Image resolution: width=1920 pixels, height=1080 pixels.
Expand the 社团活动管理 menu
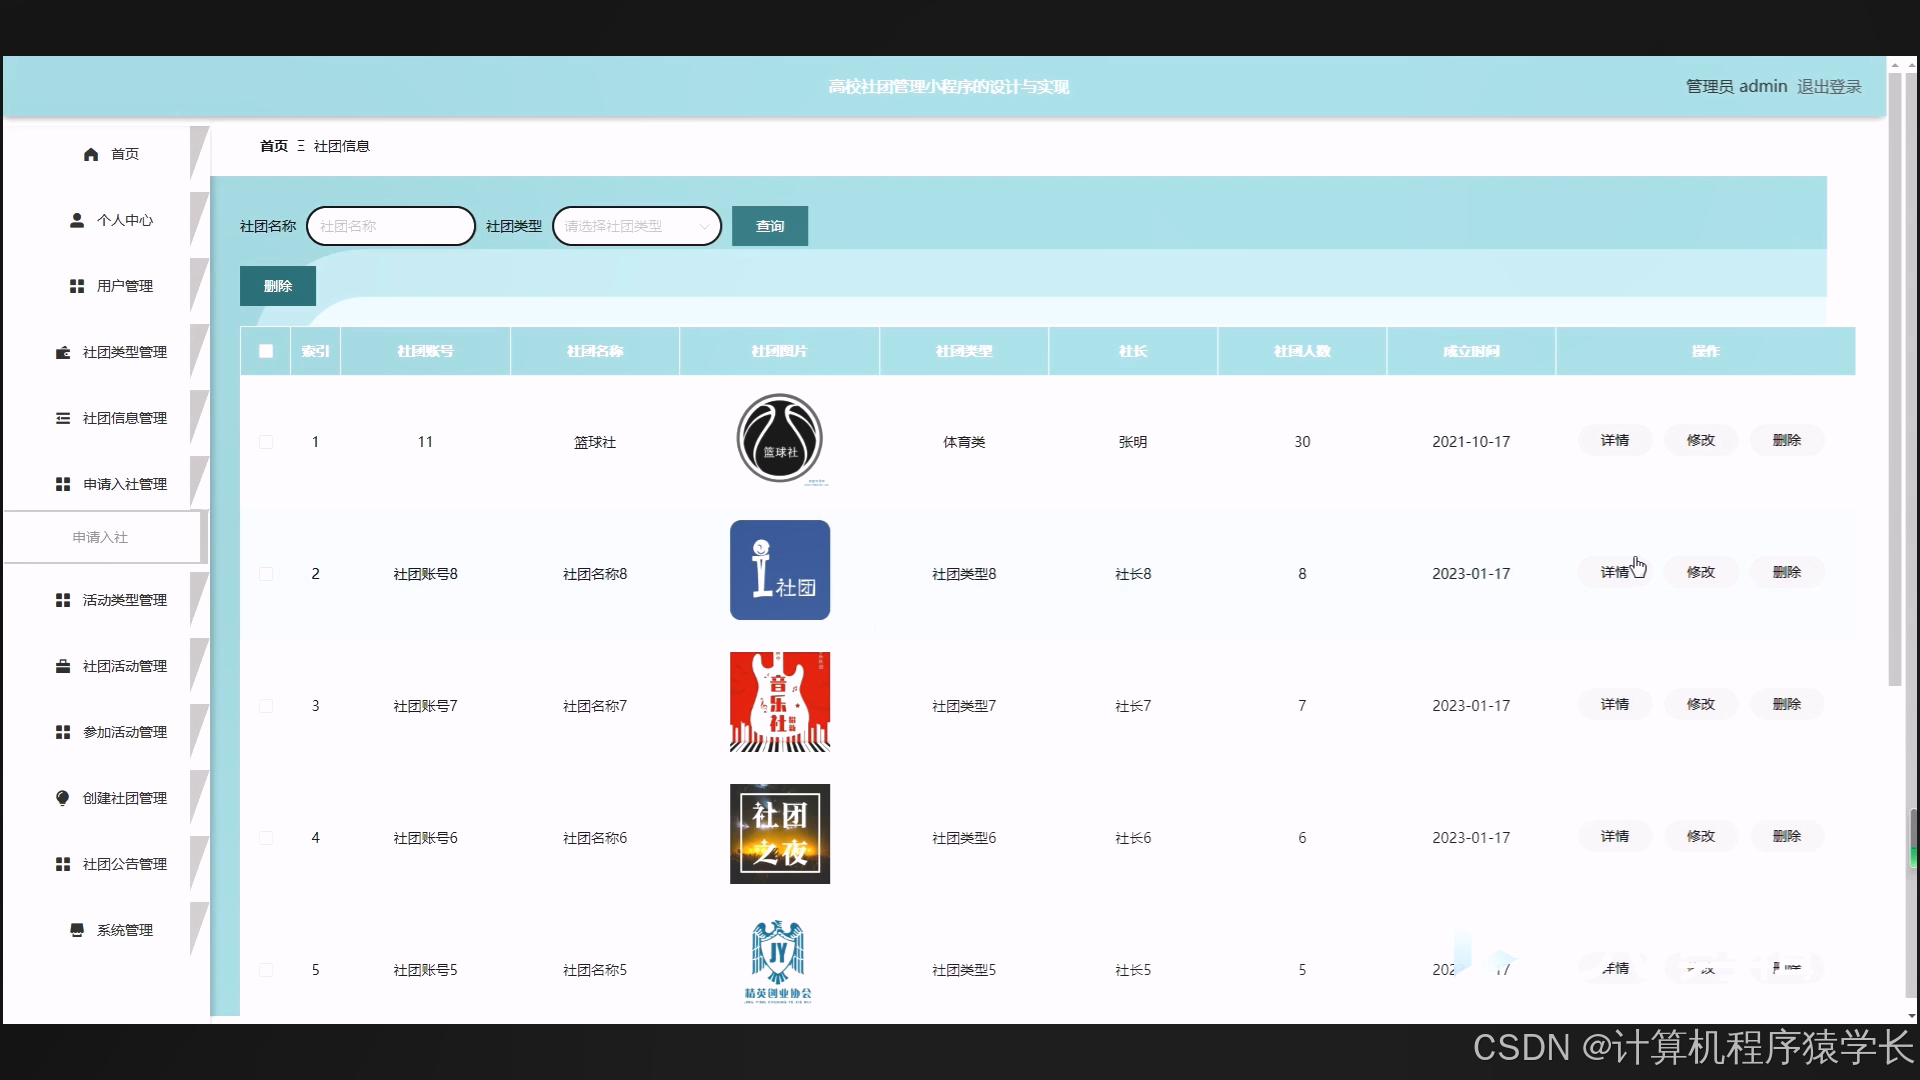point(105,666)
